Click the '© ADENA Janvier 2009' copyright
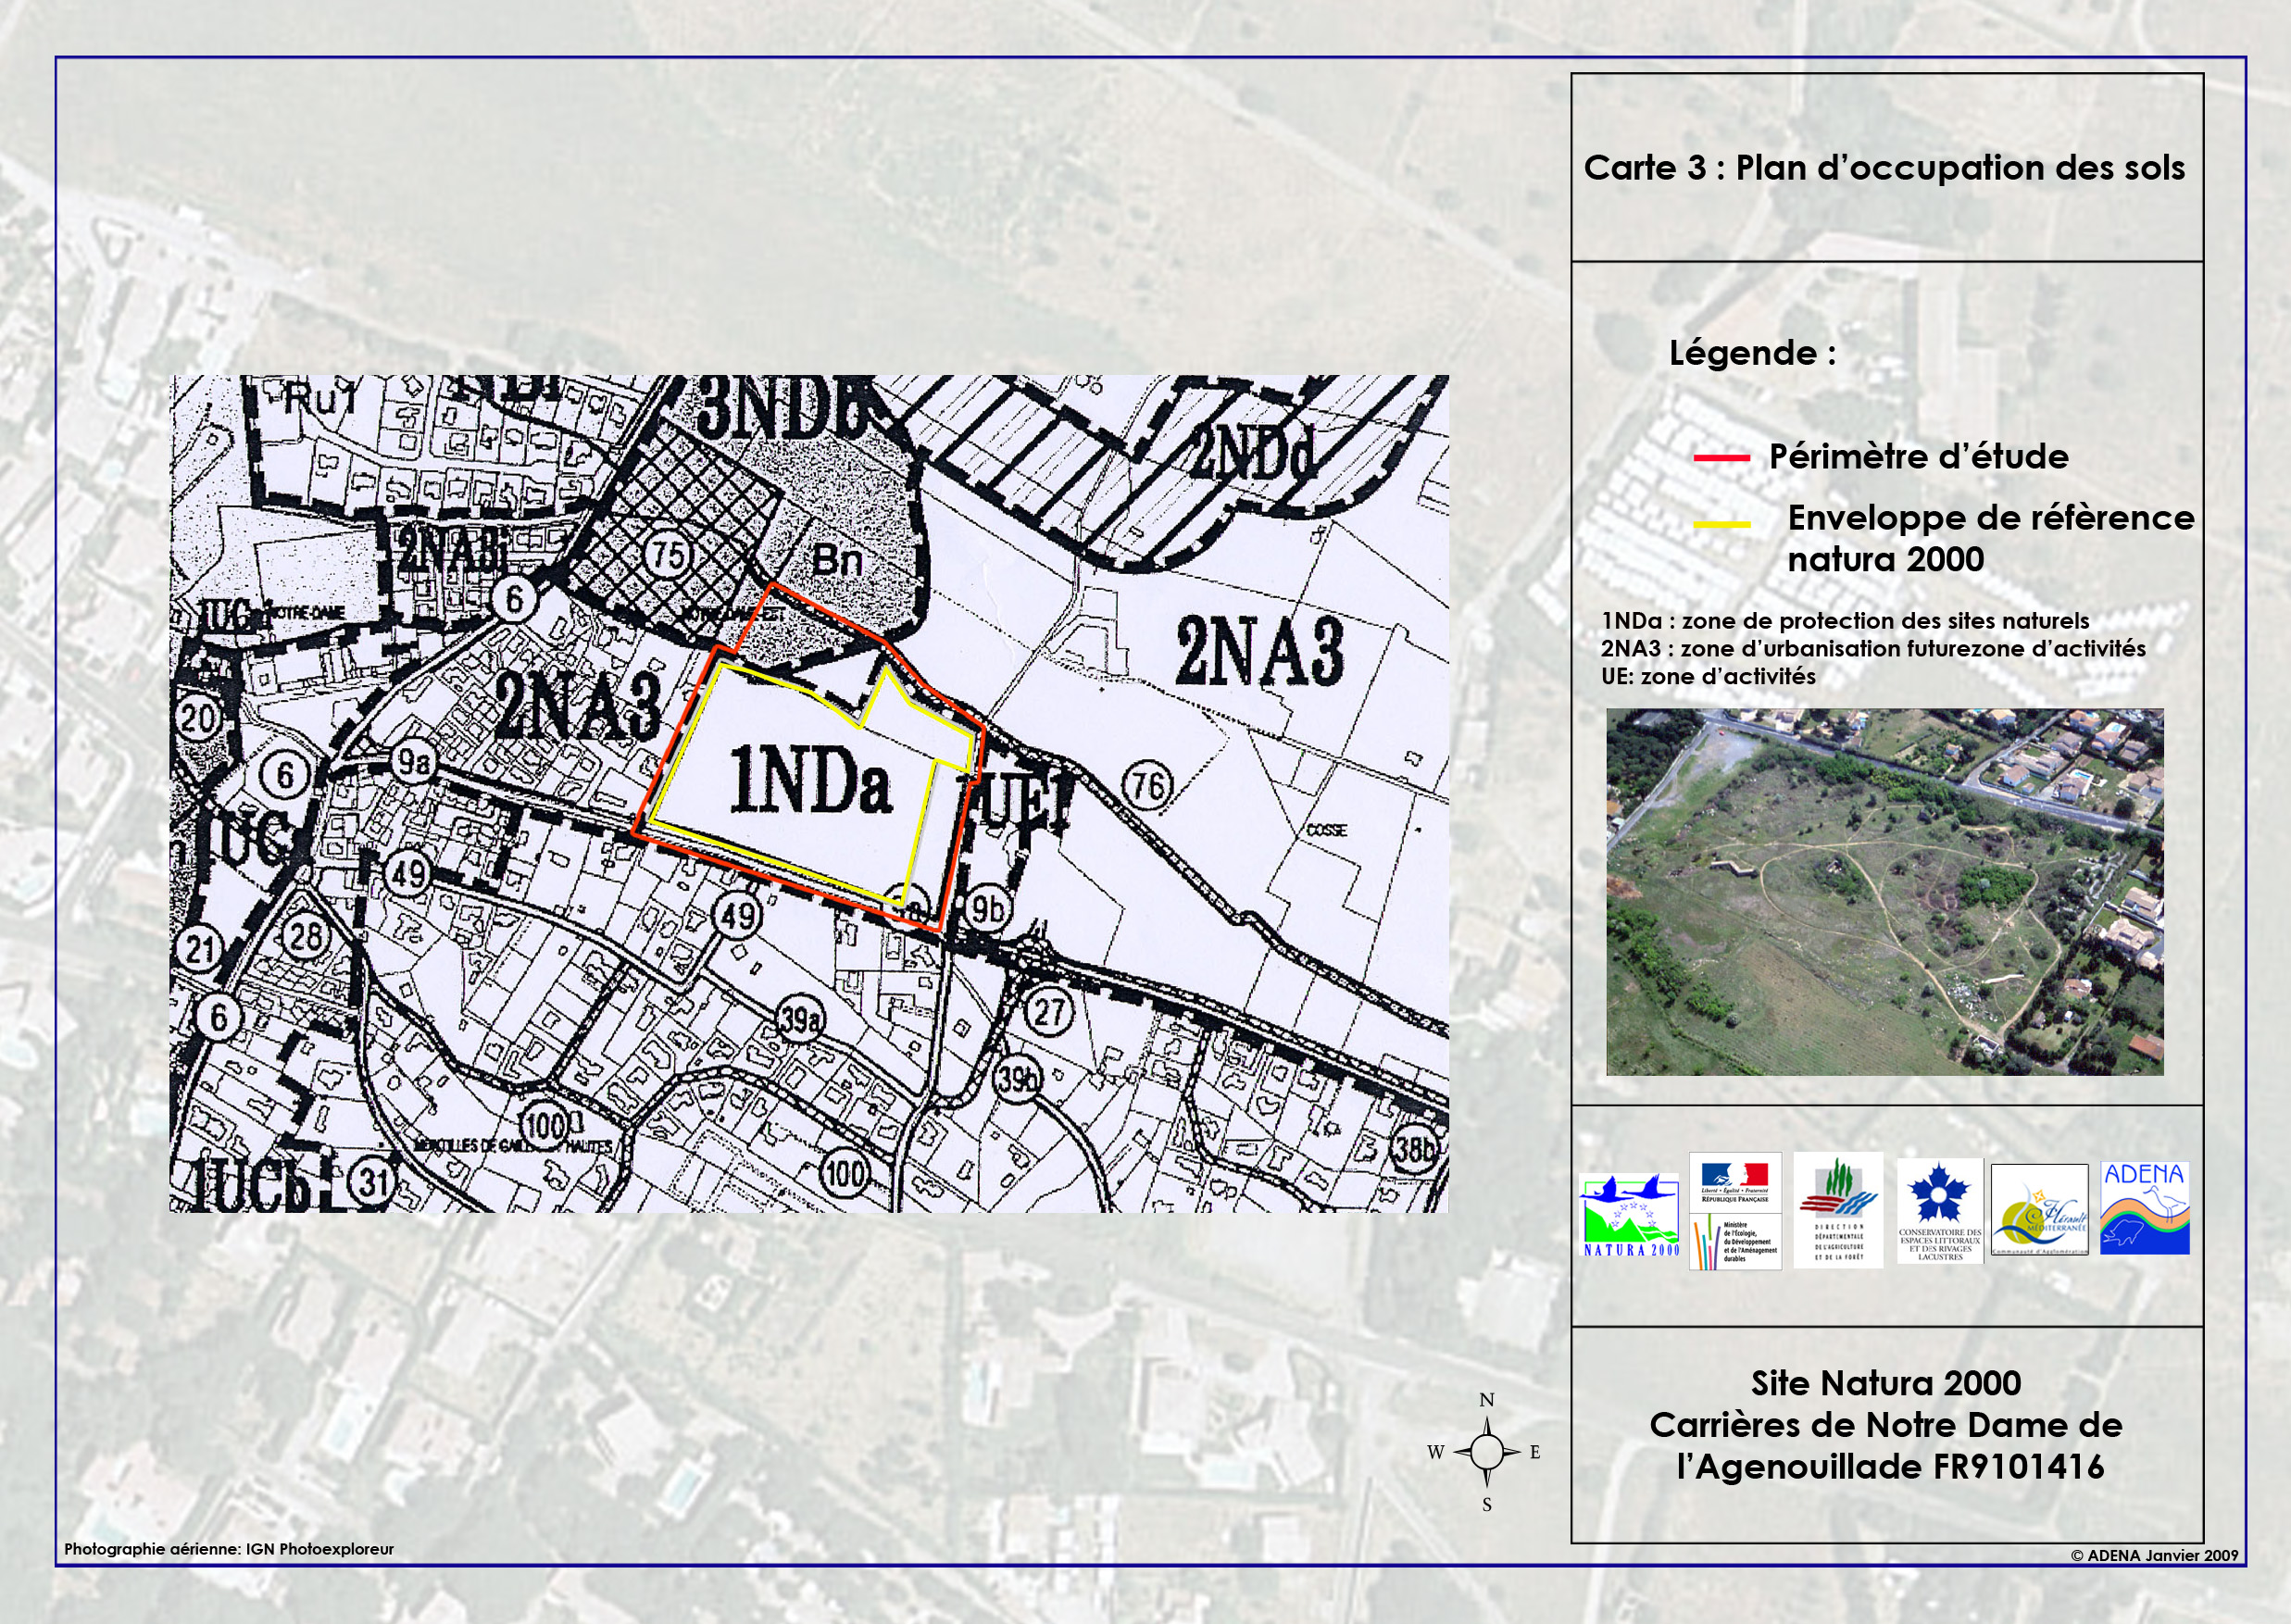 pos(2154,1555)
